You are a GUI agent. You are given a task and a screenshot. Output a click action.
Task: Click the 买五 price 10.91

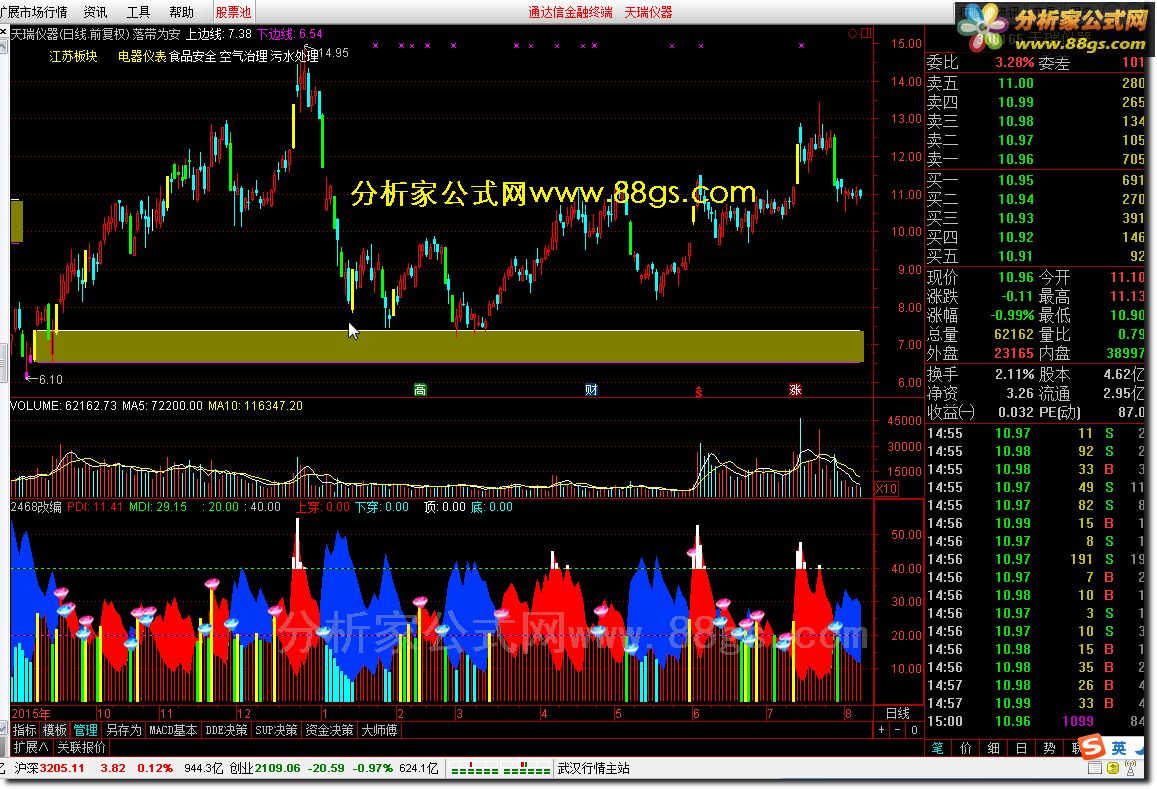[x=1015, y=256]
